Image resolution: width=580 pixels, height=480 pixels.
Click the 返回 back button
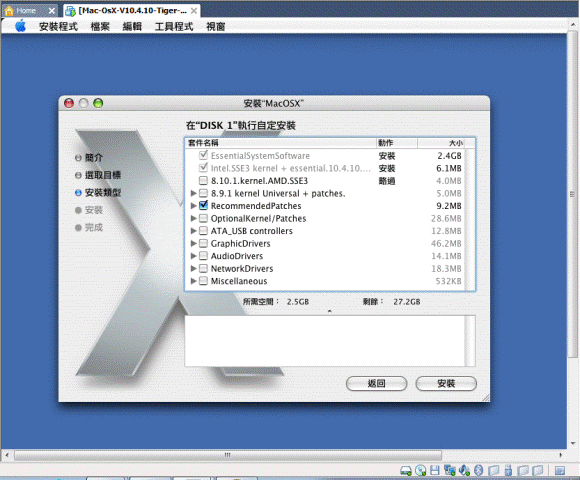tap(377, 383)
